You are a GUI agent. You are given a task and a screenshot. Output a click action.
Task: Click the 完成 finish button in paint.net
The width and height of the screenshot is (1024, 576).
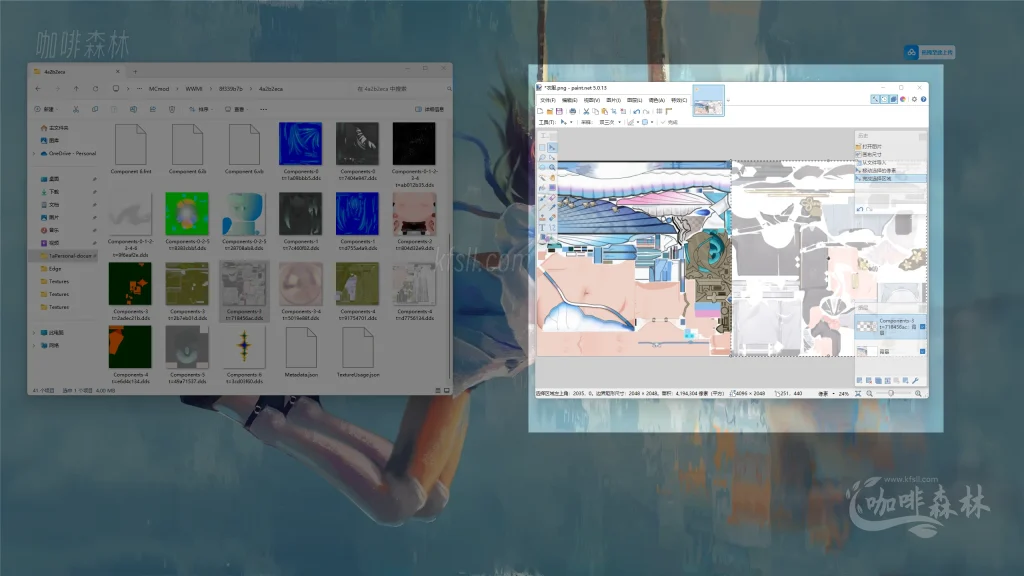pos(669,122)
